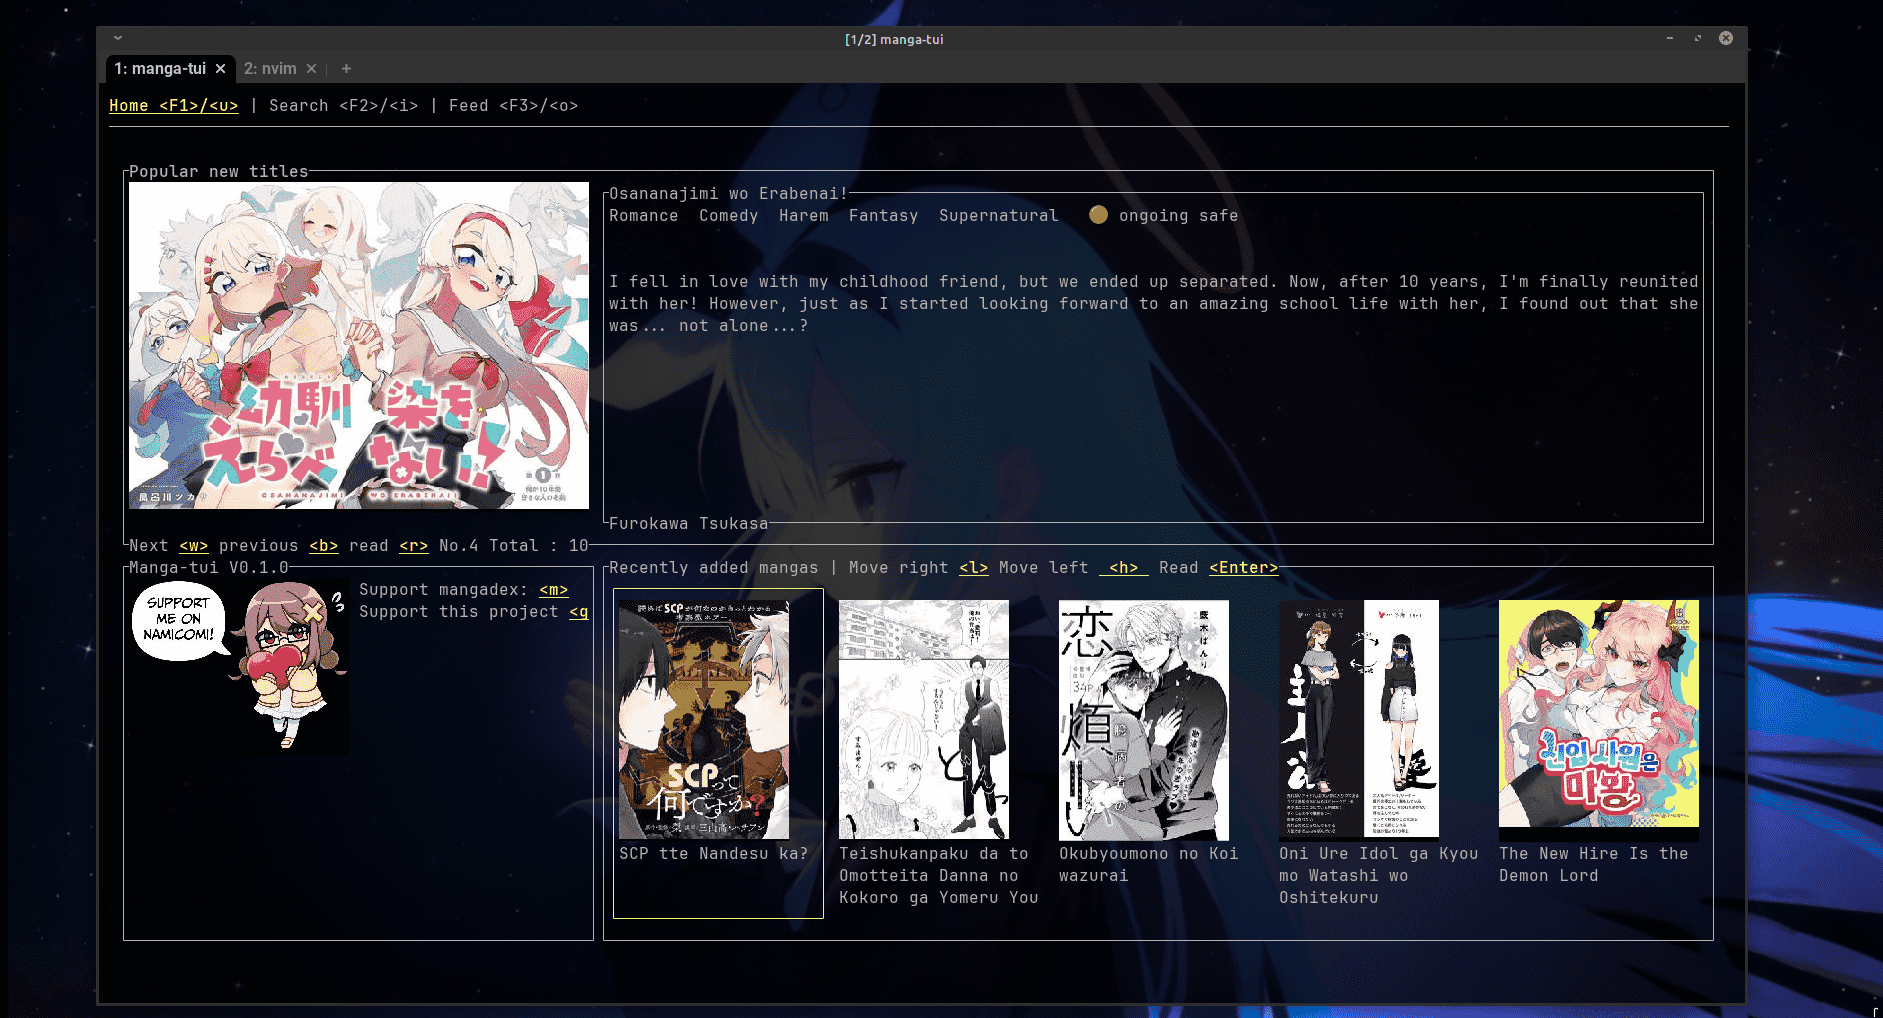Click the Harem genre tag

[804, 216]
